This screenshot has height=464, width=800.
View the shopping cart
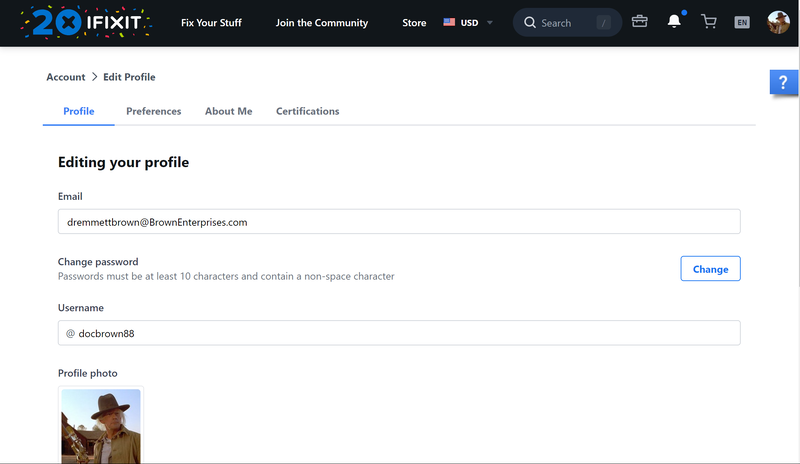click(709, 22)
